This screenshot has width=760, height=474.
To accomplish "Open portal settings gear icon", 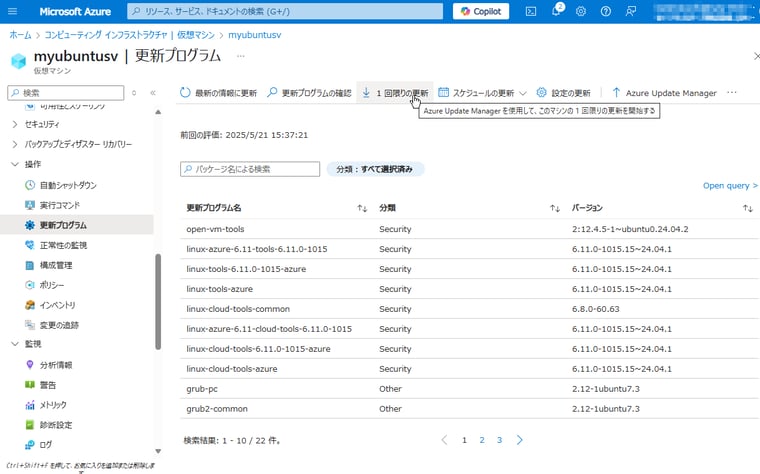I will 581,11.
